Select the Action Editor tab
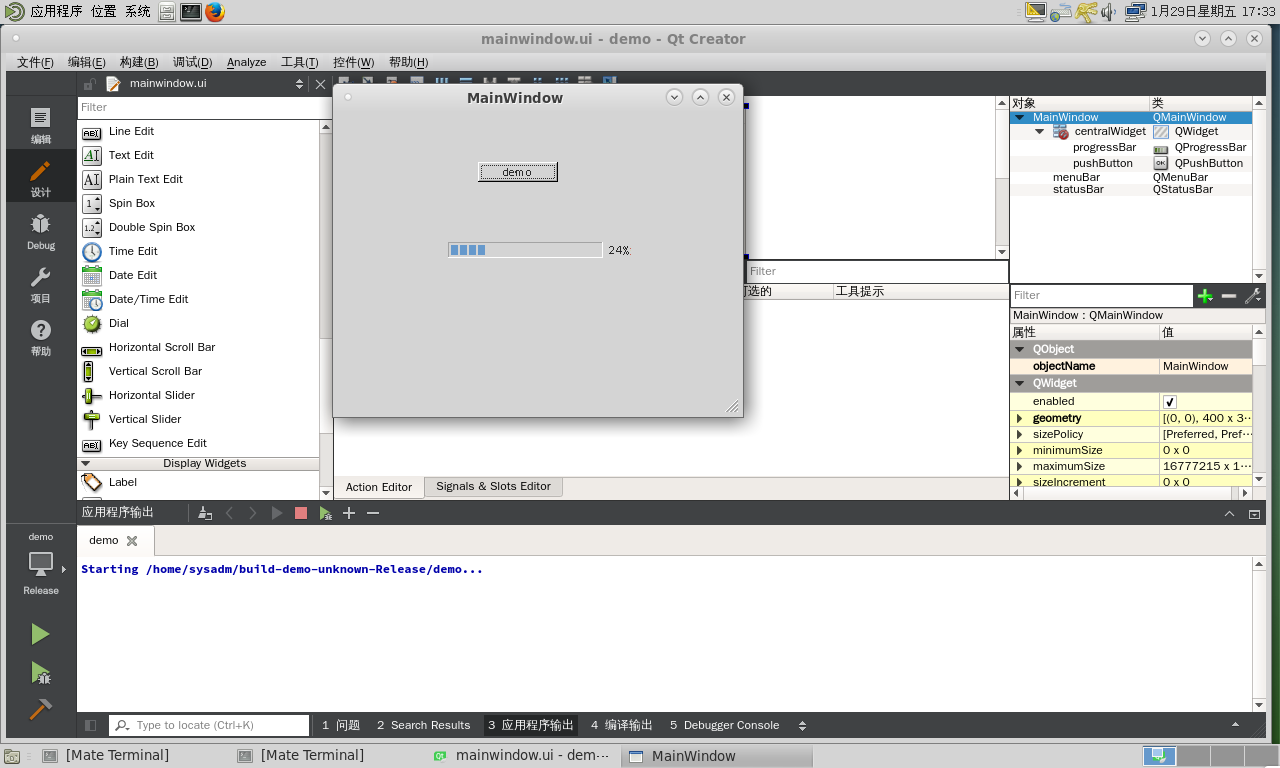 (x=379, y=487)
